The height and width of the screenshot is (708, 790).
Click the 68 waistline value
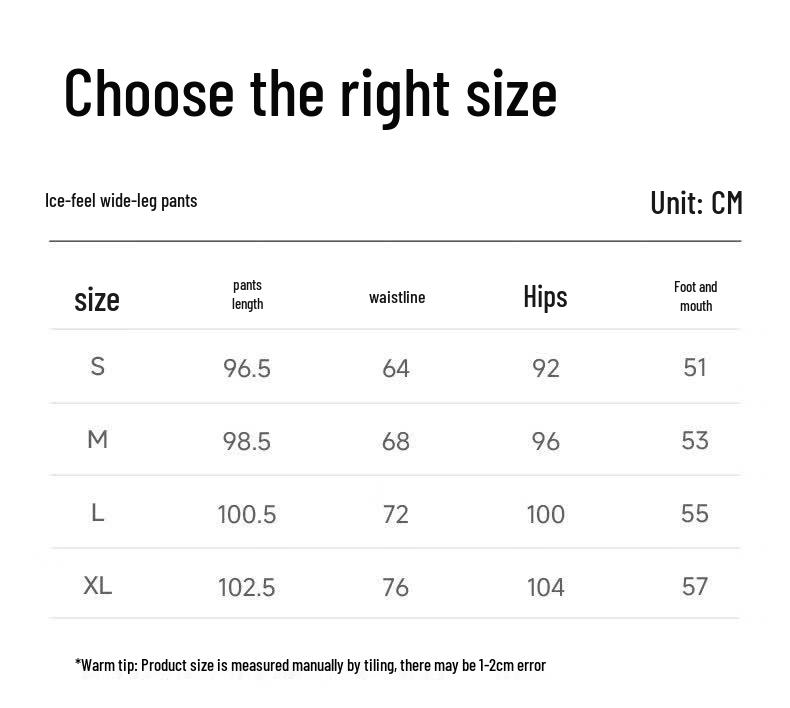[396, 441]
